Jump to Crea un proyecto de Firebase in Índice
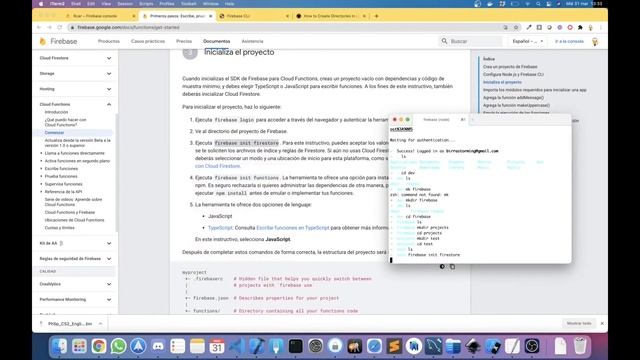 point(510,67)
